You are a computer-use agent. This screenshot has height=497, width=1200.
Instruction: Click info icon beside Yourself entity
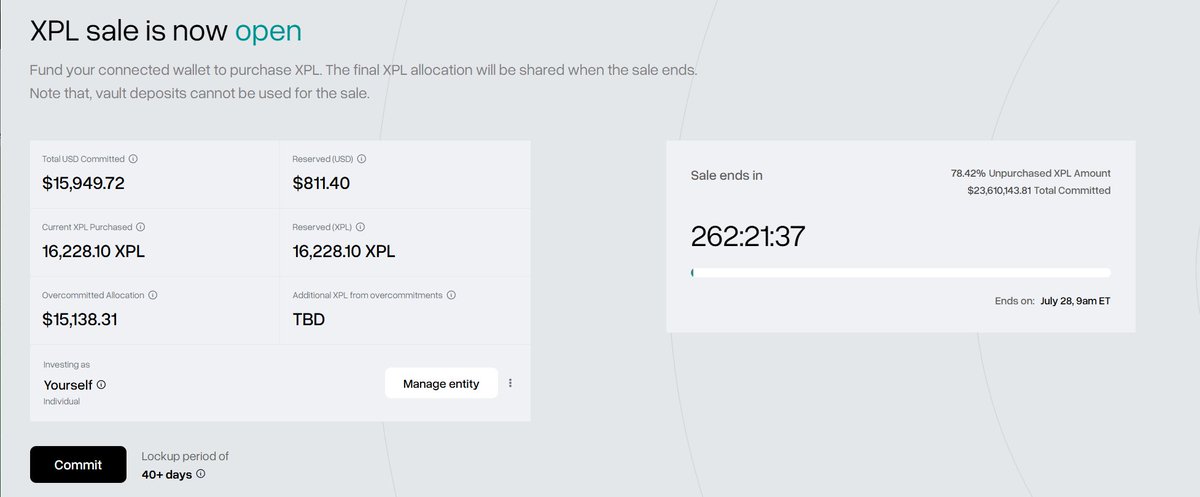tap(101, 384)
